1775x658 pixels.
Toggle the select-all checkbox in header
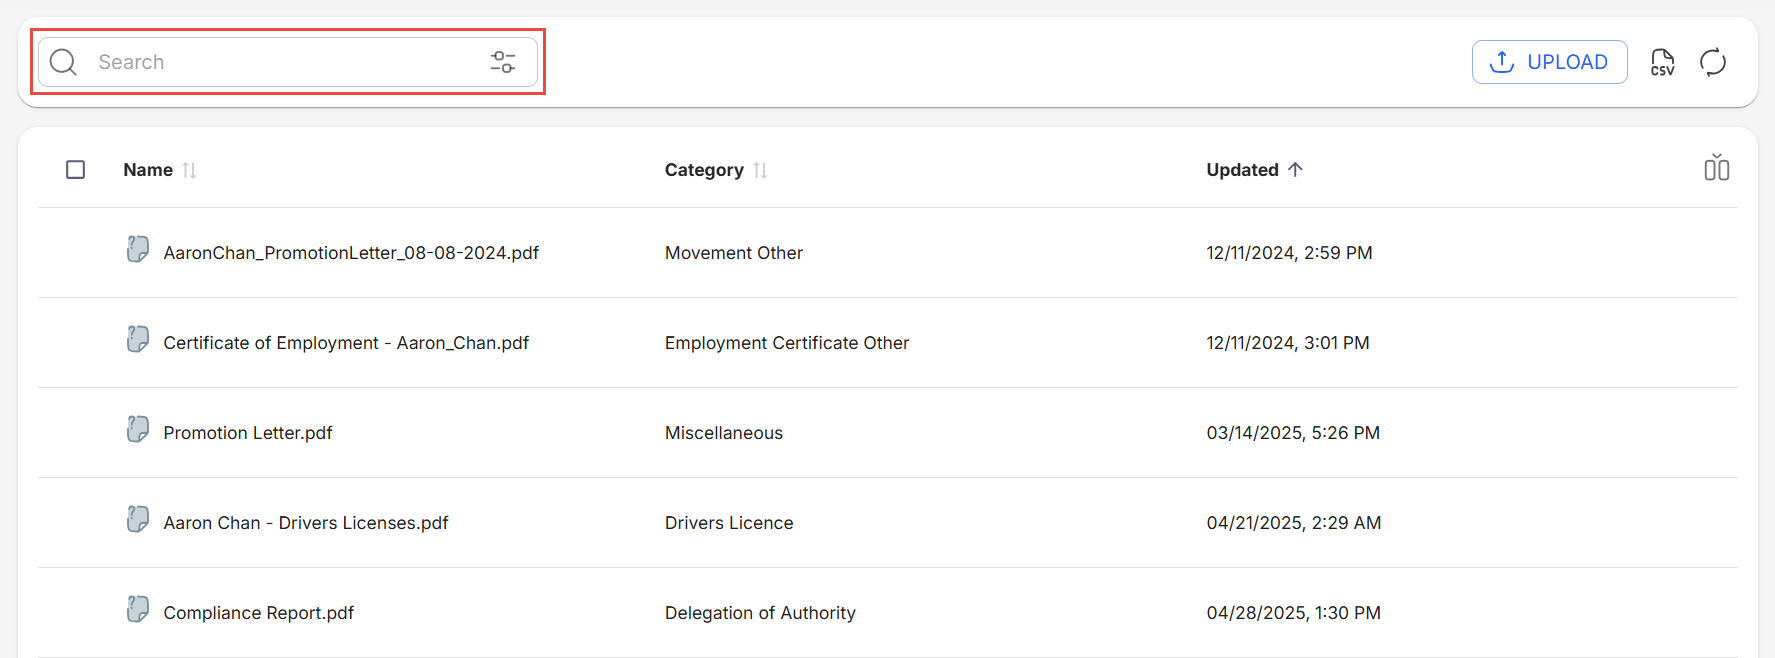[76, 170]
